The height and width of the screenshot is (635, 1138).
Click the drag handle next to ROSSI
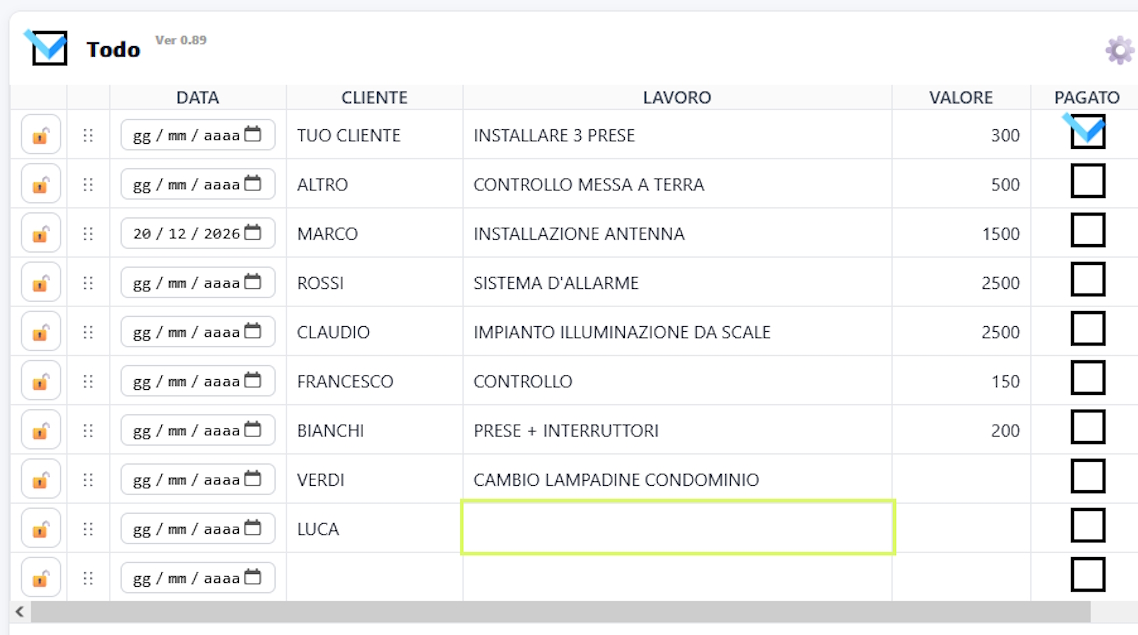pyautogui.click(x=88, y=281)
